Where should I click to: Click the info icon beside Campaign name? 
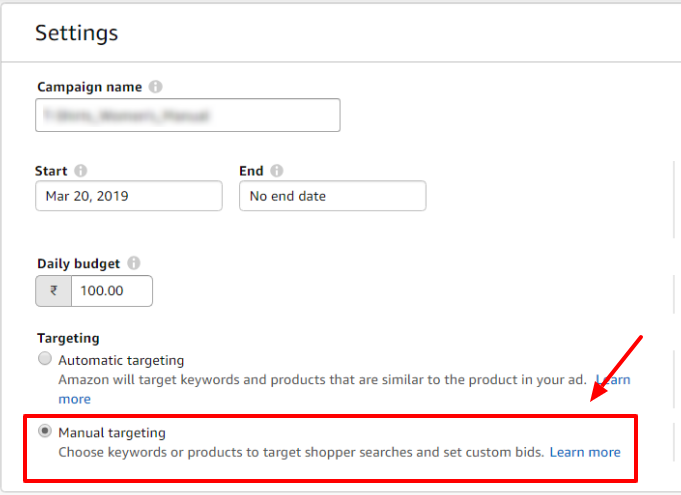coord(155,87)
